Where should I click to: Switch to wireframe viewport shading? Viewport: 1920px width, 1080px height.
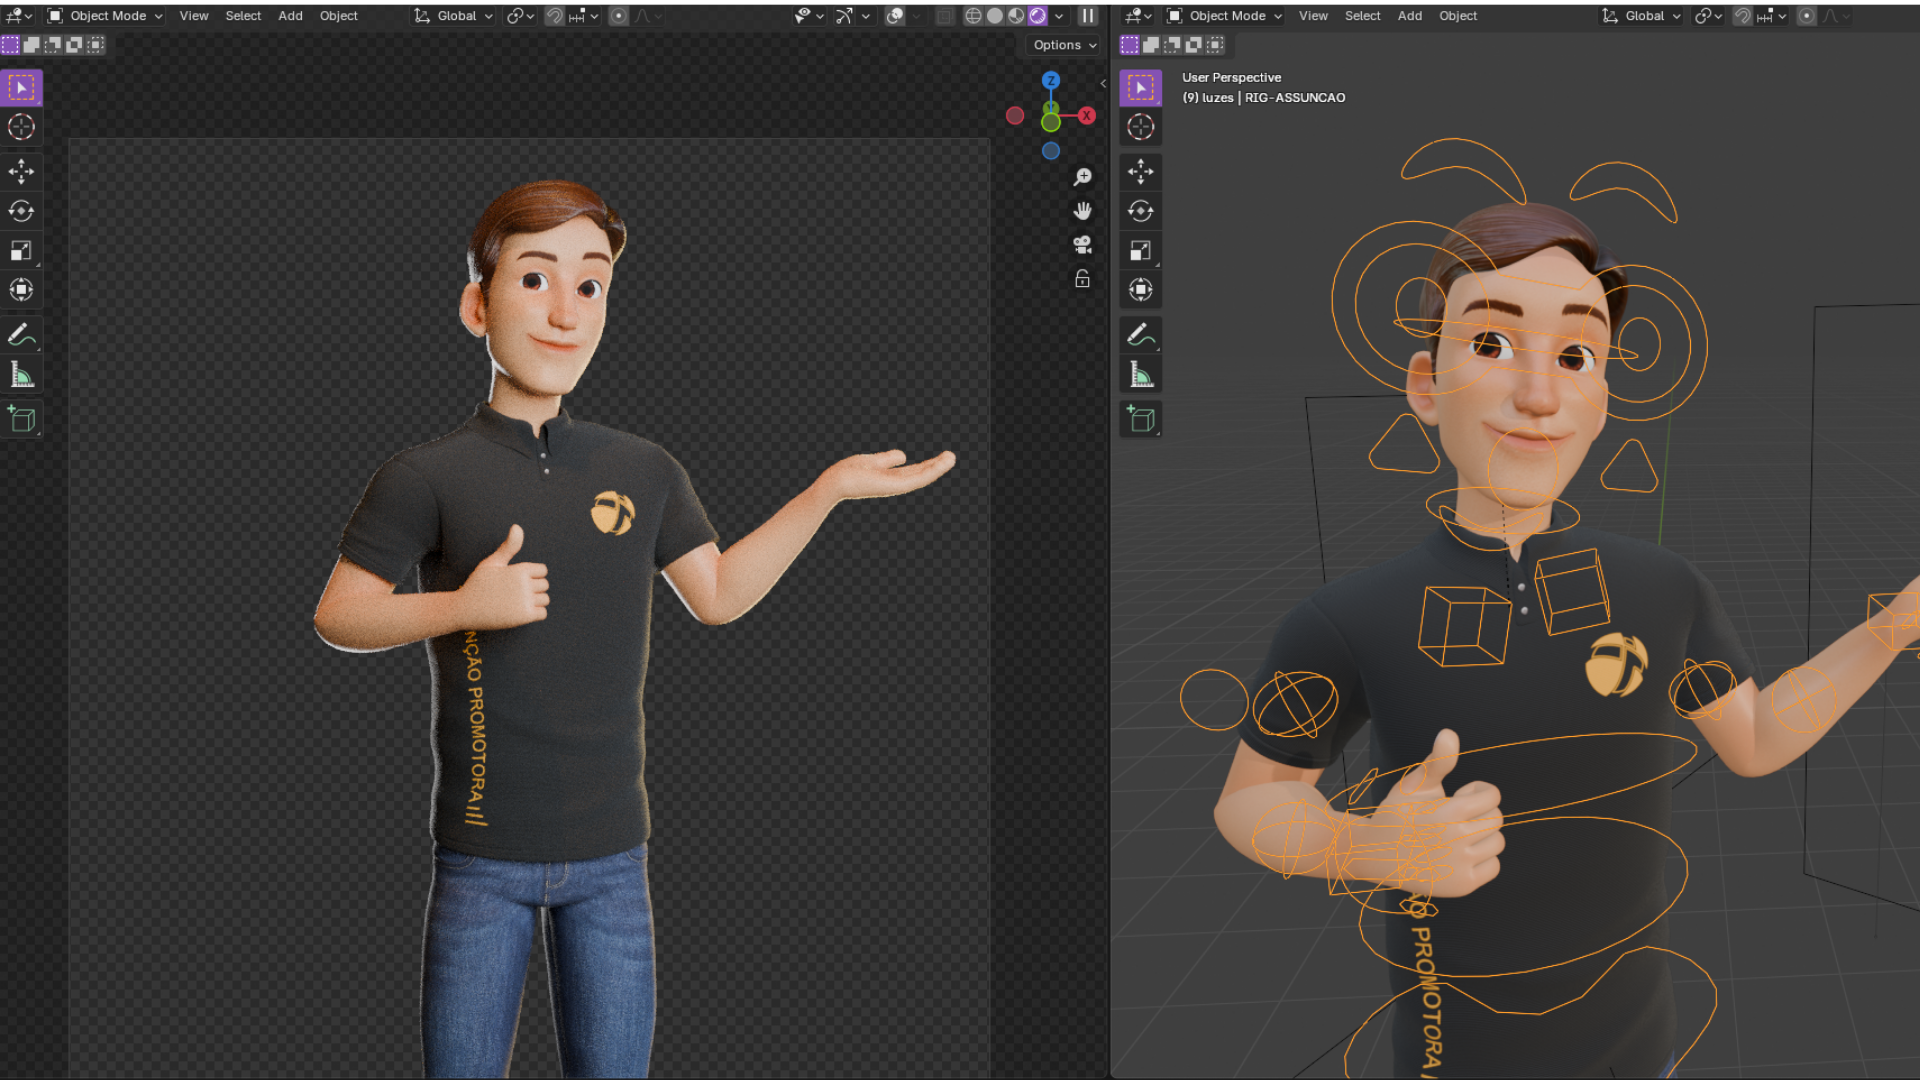click(x=973, y=16)
